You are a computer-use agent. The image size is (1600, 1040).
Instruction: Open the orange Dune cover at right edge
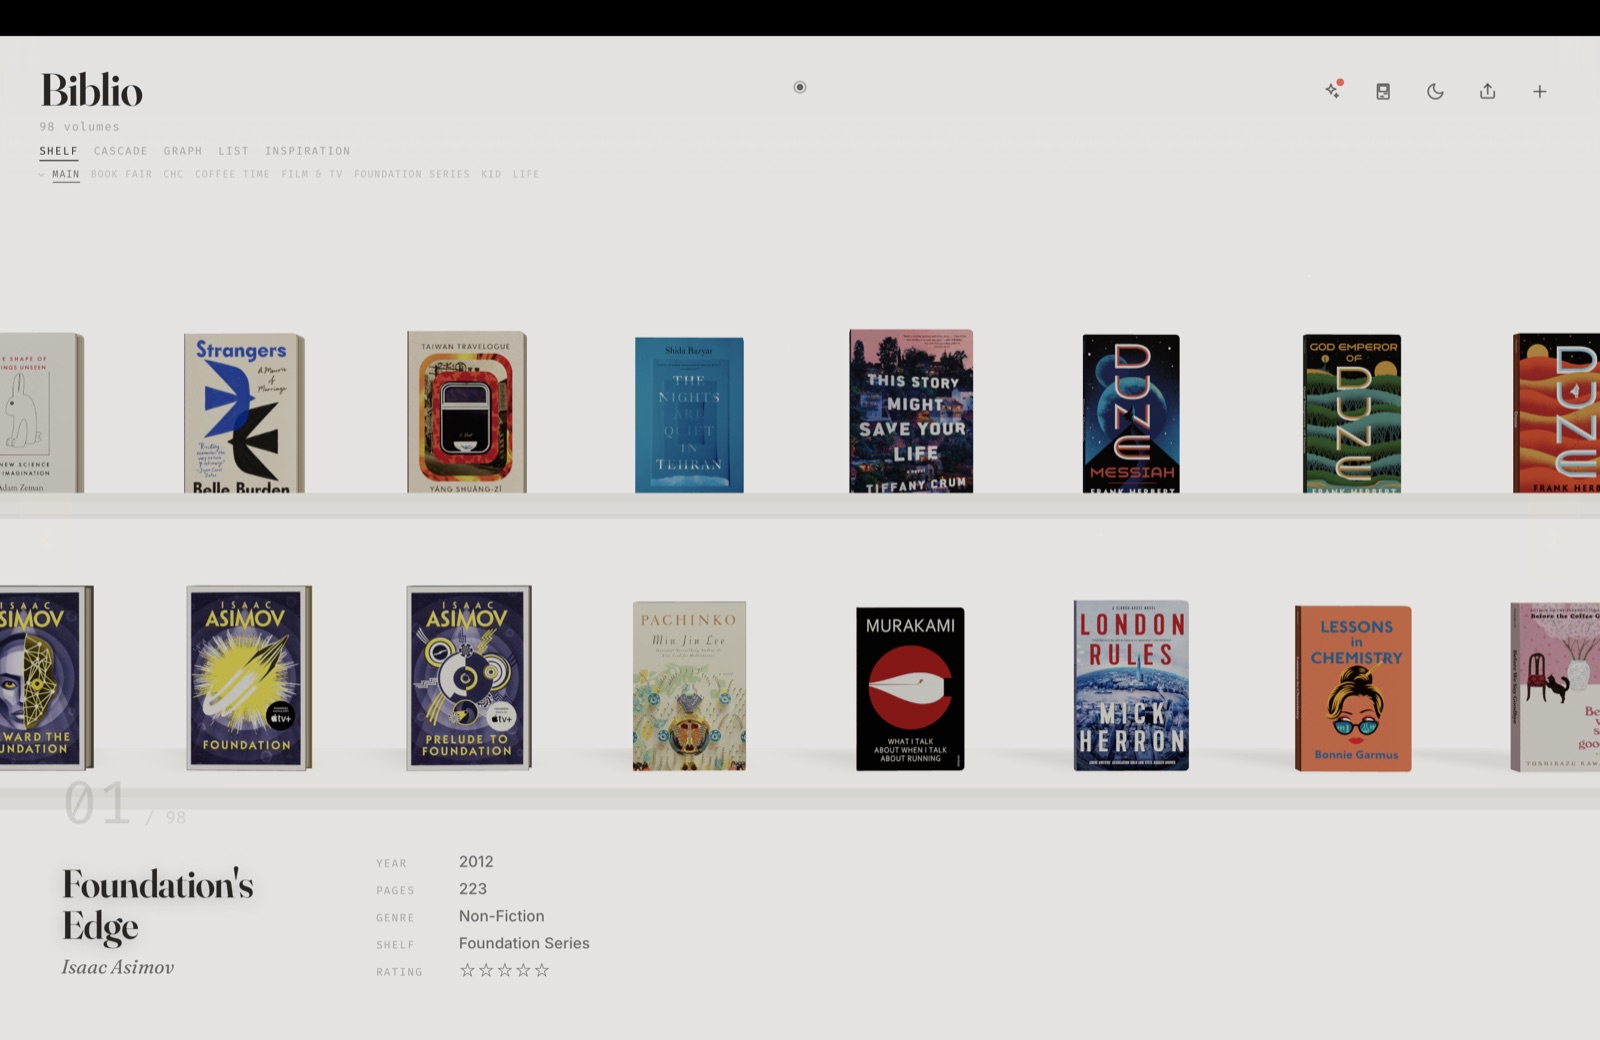point(1556,413)
